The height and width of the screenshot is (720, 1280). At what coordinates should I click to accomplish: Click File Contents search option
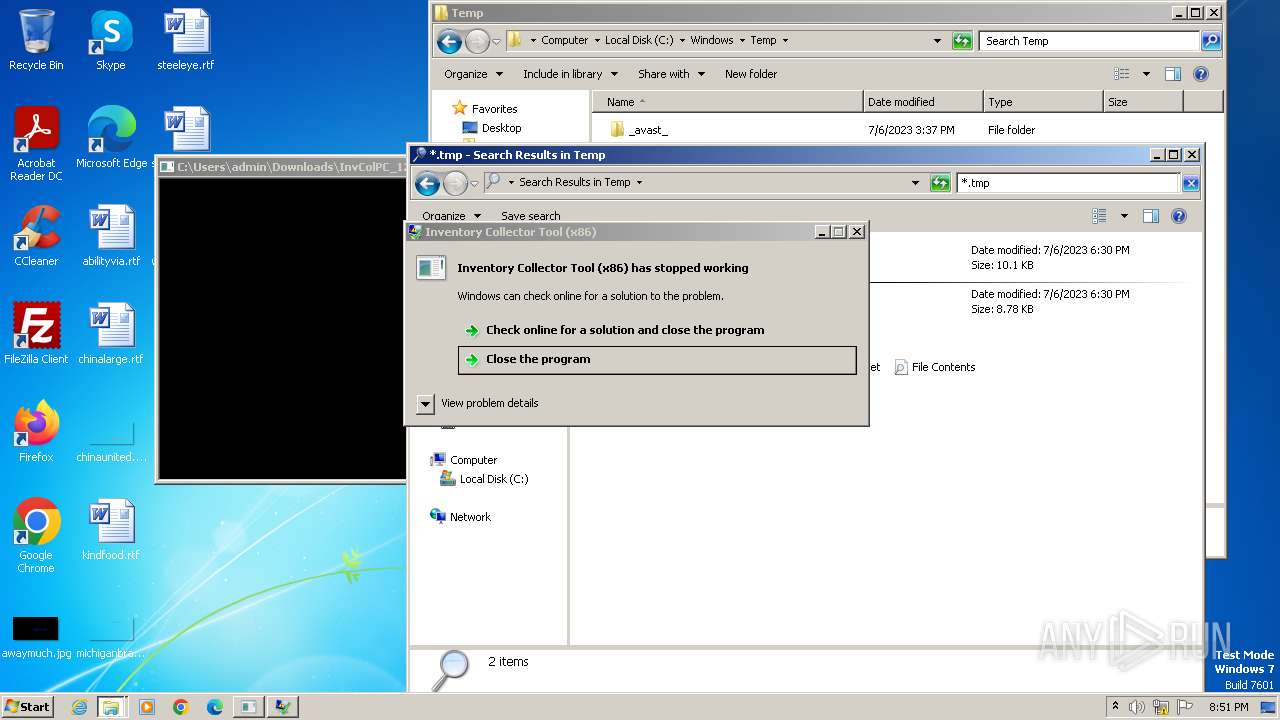point(934,368)
